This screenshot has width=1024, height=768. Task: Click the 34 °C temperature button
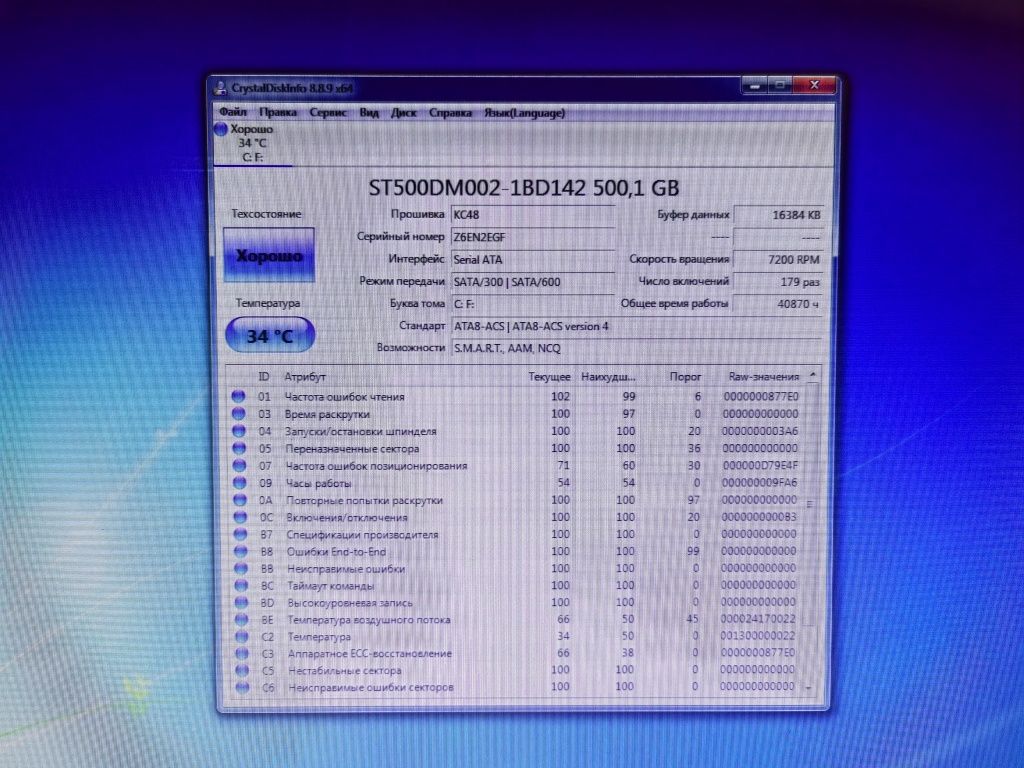tap(270, 335)
